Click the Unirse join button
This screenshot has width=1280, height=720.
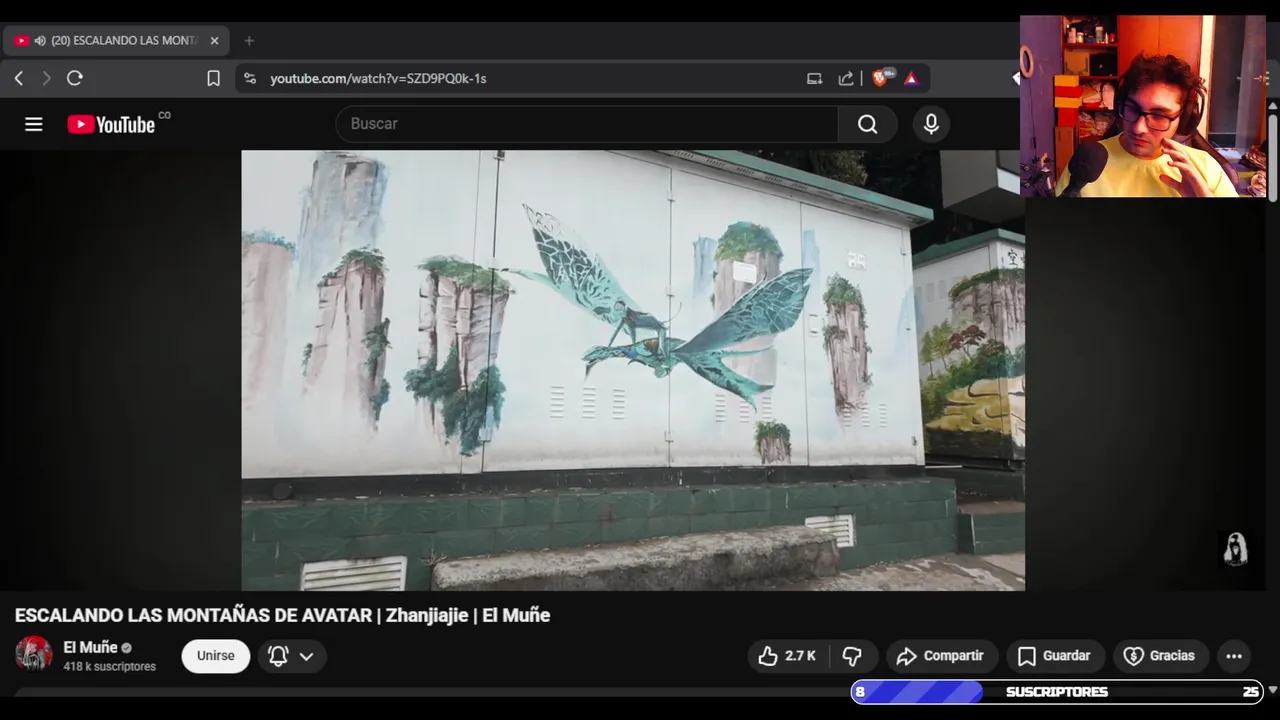[215, 656]
